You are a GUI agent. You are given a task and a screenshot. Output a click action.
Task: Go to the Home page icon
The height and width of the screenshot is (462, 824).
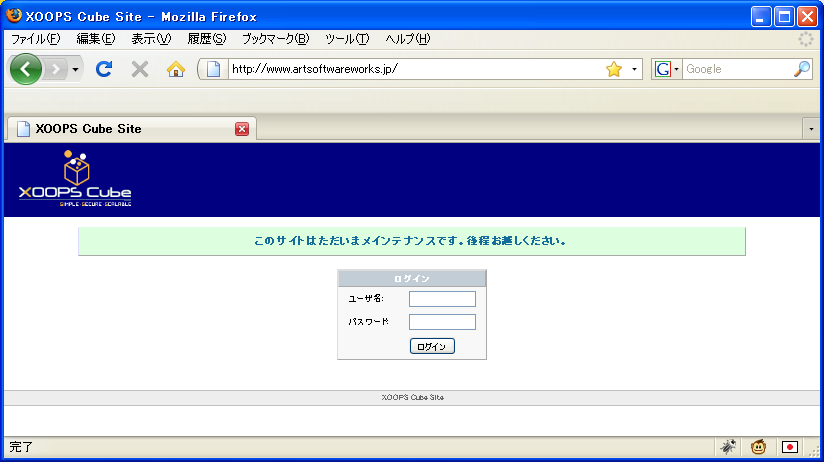point(176,69)
